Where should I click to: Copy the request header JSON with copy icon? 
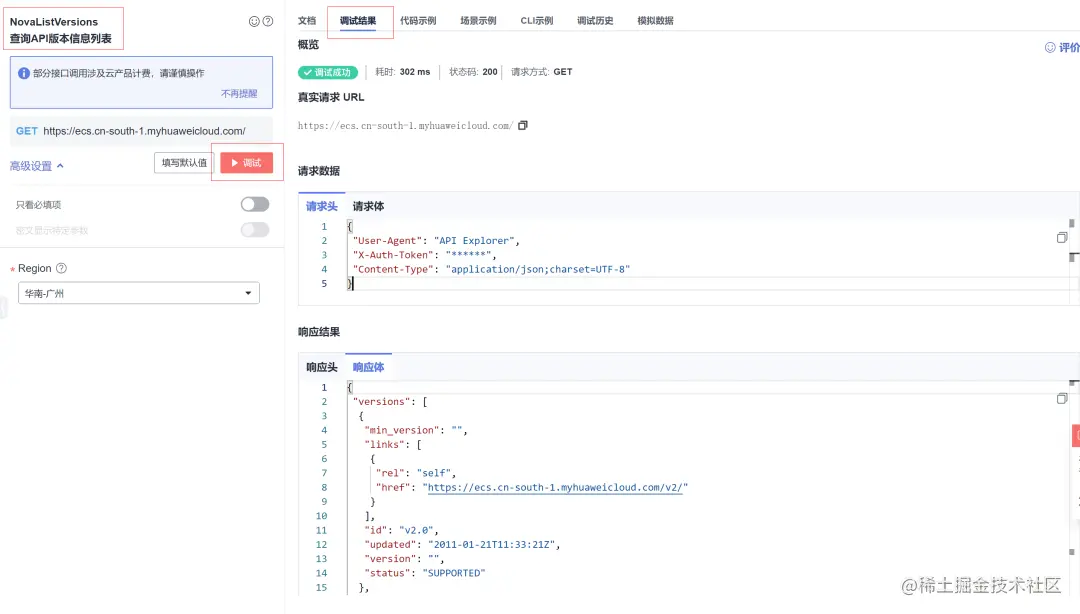point(1061,237)
